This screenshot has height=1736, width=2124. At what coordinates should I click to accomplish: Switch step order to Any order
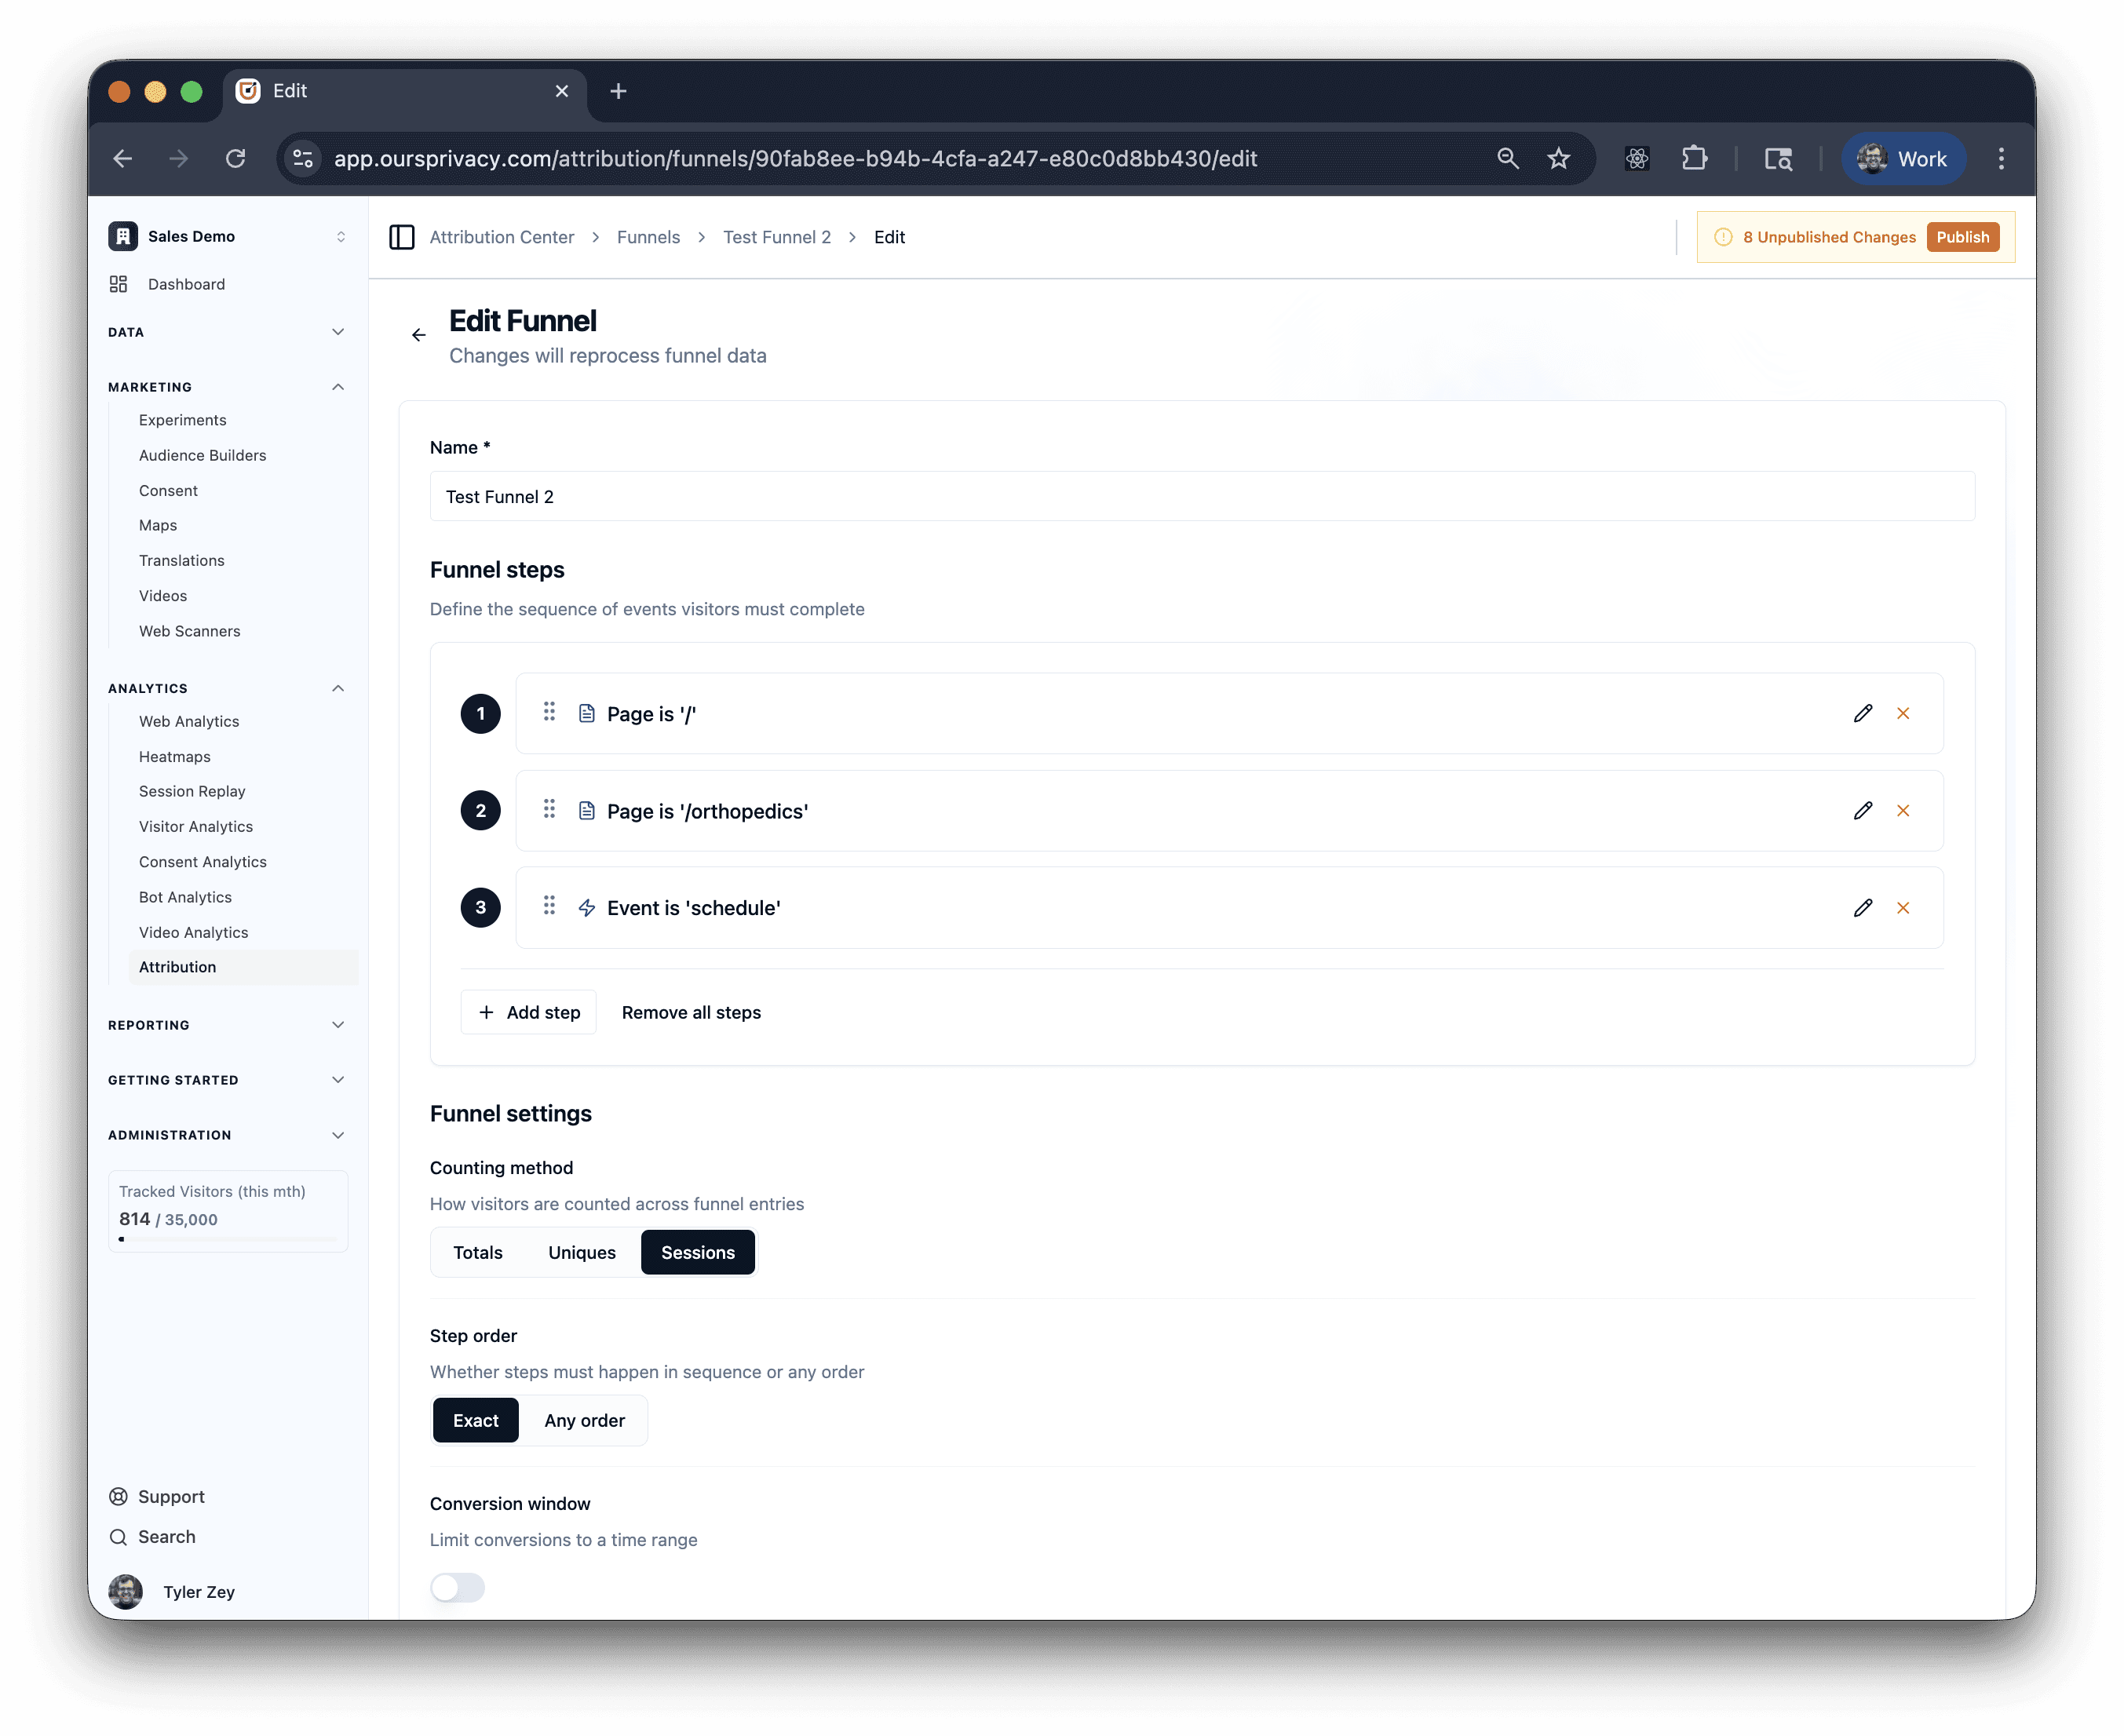(584, 1421)
